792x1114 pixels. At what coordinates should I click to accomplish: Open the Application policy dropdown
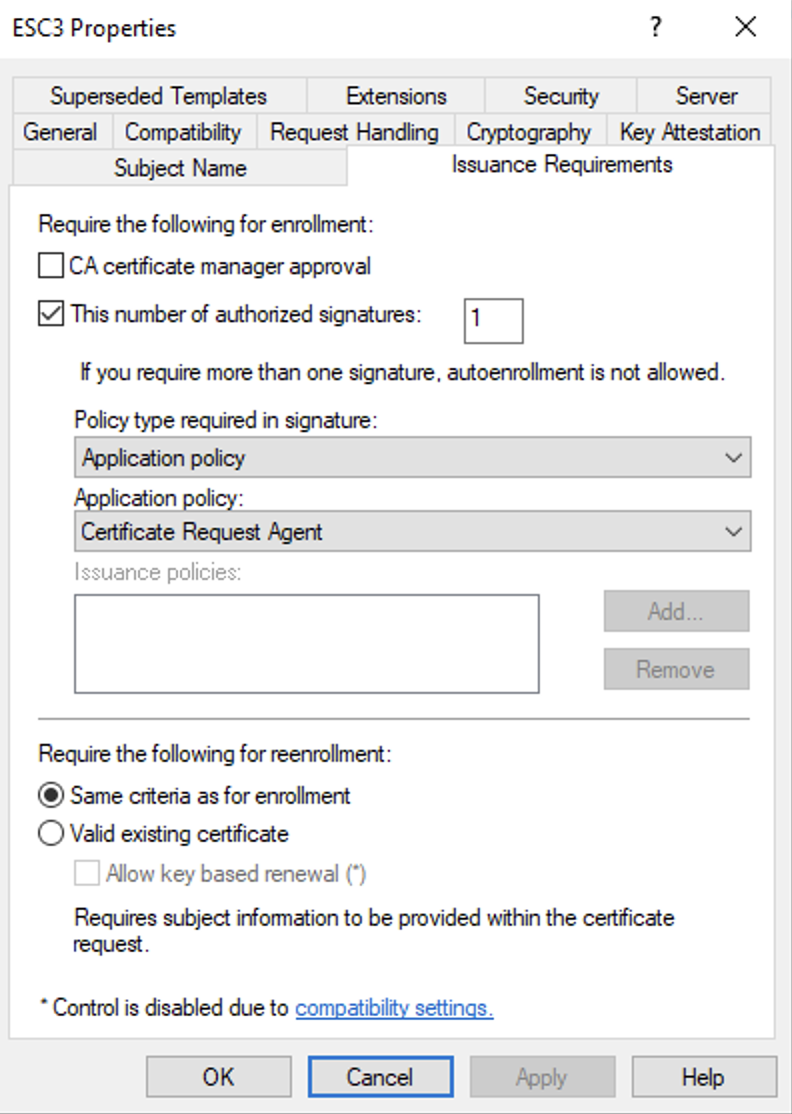point(412,531)
